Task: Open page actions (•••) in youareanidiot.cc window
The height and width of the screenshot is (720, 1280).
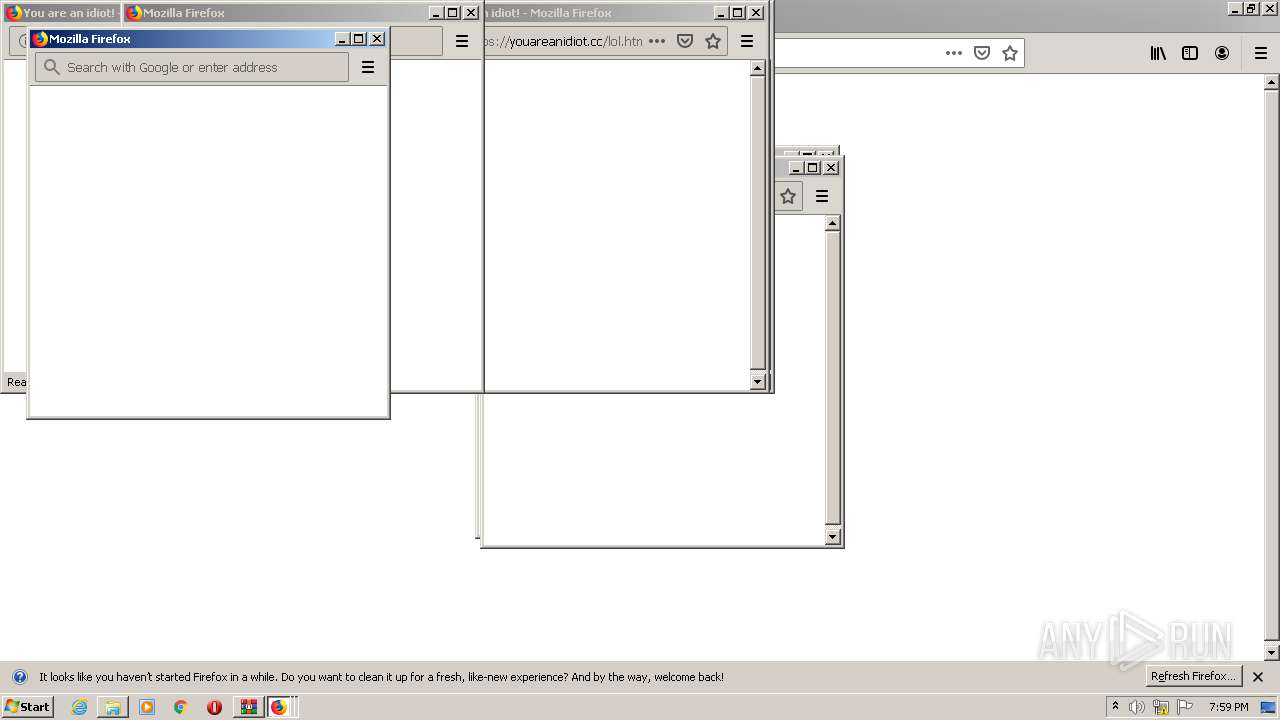Action: click(657, 41)
